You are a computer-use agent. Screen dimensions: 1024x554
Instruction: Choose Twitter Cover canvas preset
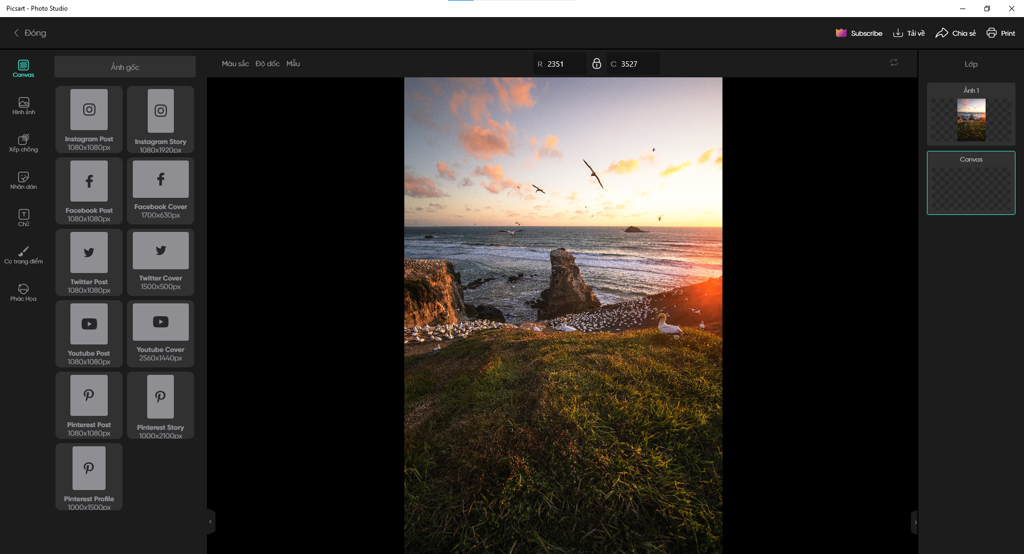[x=161, y=262]
